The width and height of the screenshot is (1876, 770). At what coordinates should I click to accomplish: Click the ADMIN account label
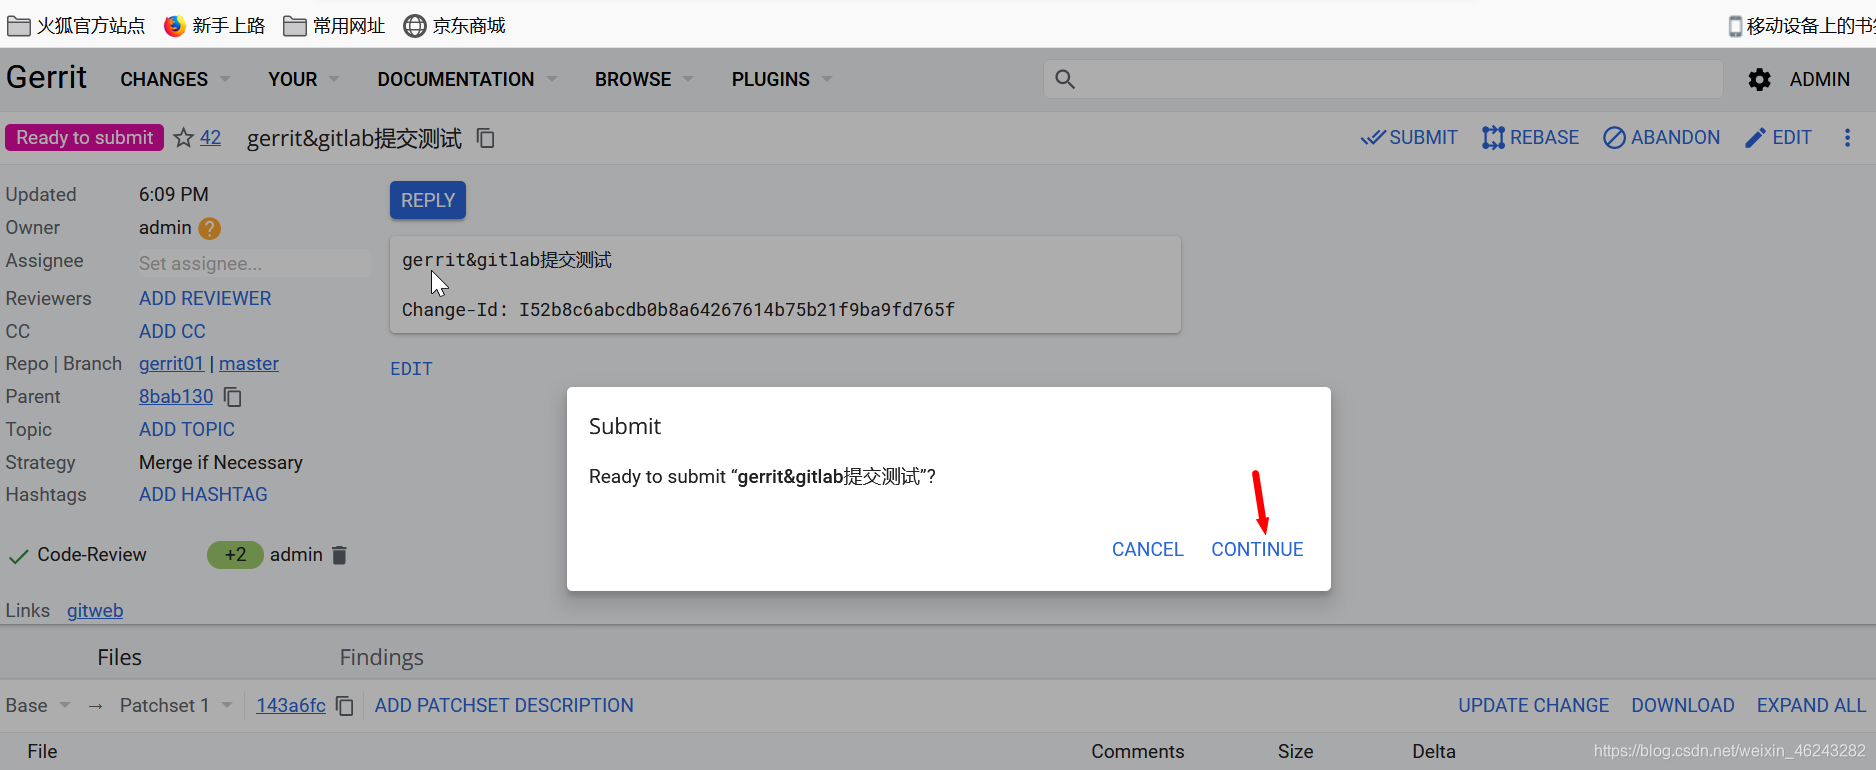[x=1819, y=79]
